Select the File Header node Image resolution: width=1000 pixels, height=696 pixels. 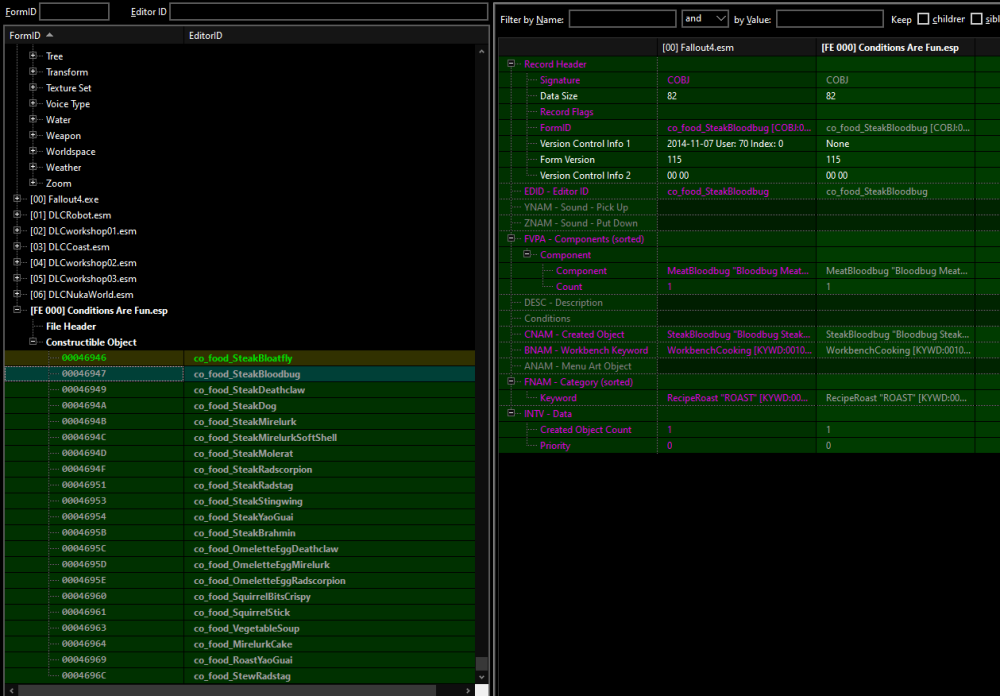71,326
